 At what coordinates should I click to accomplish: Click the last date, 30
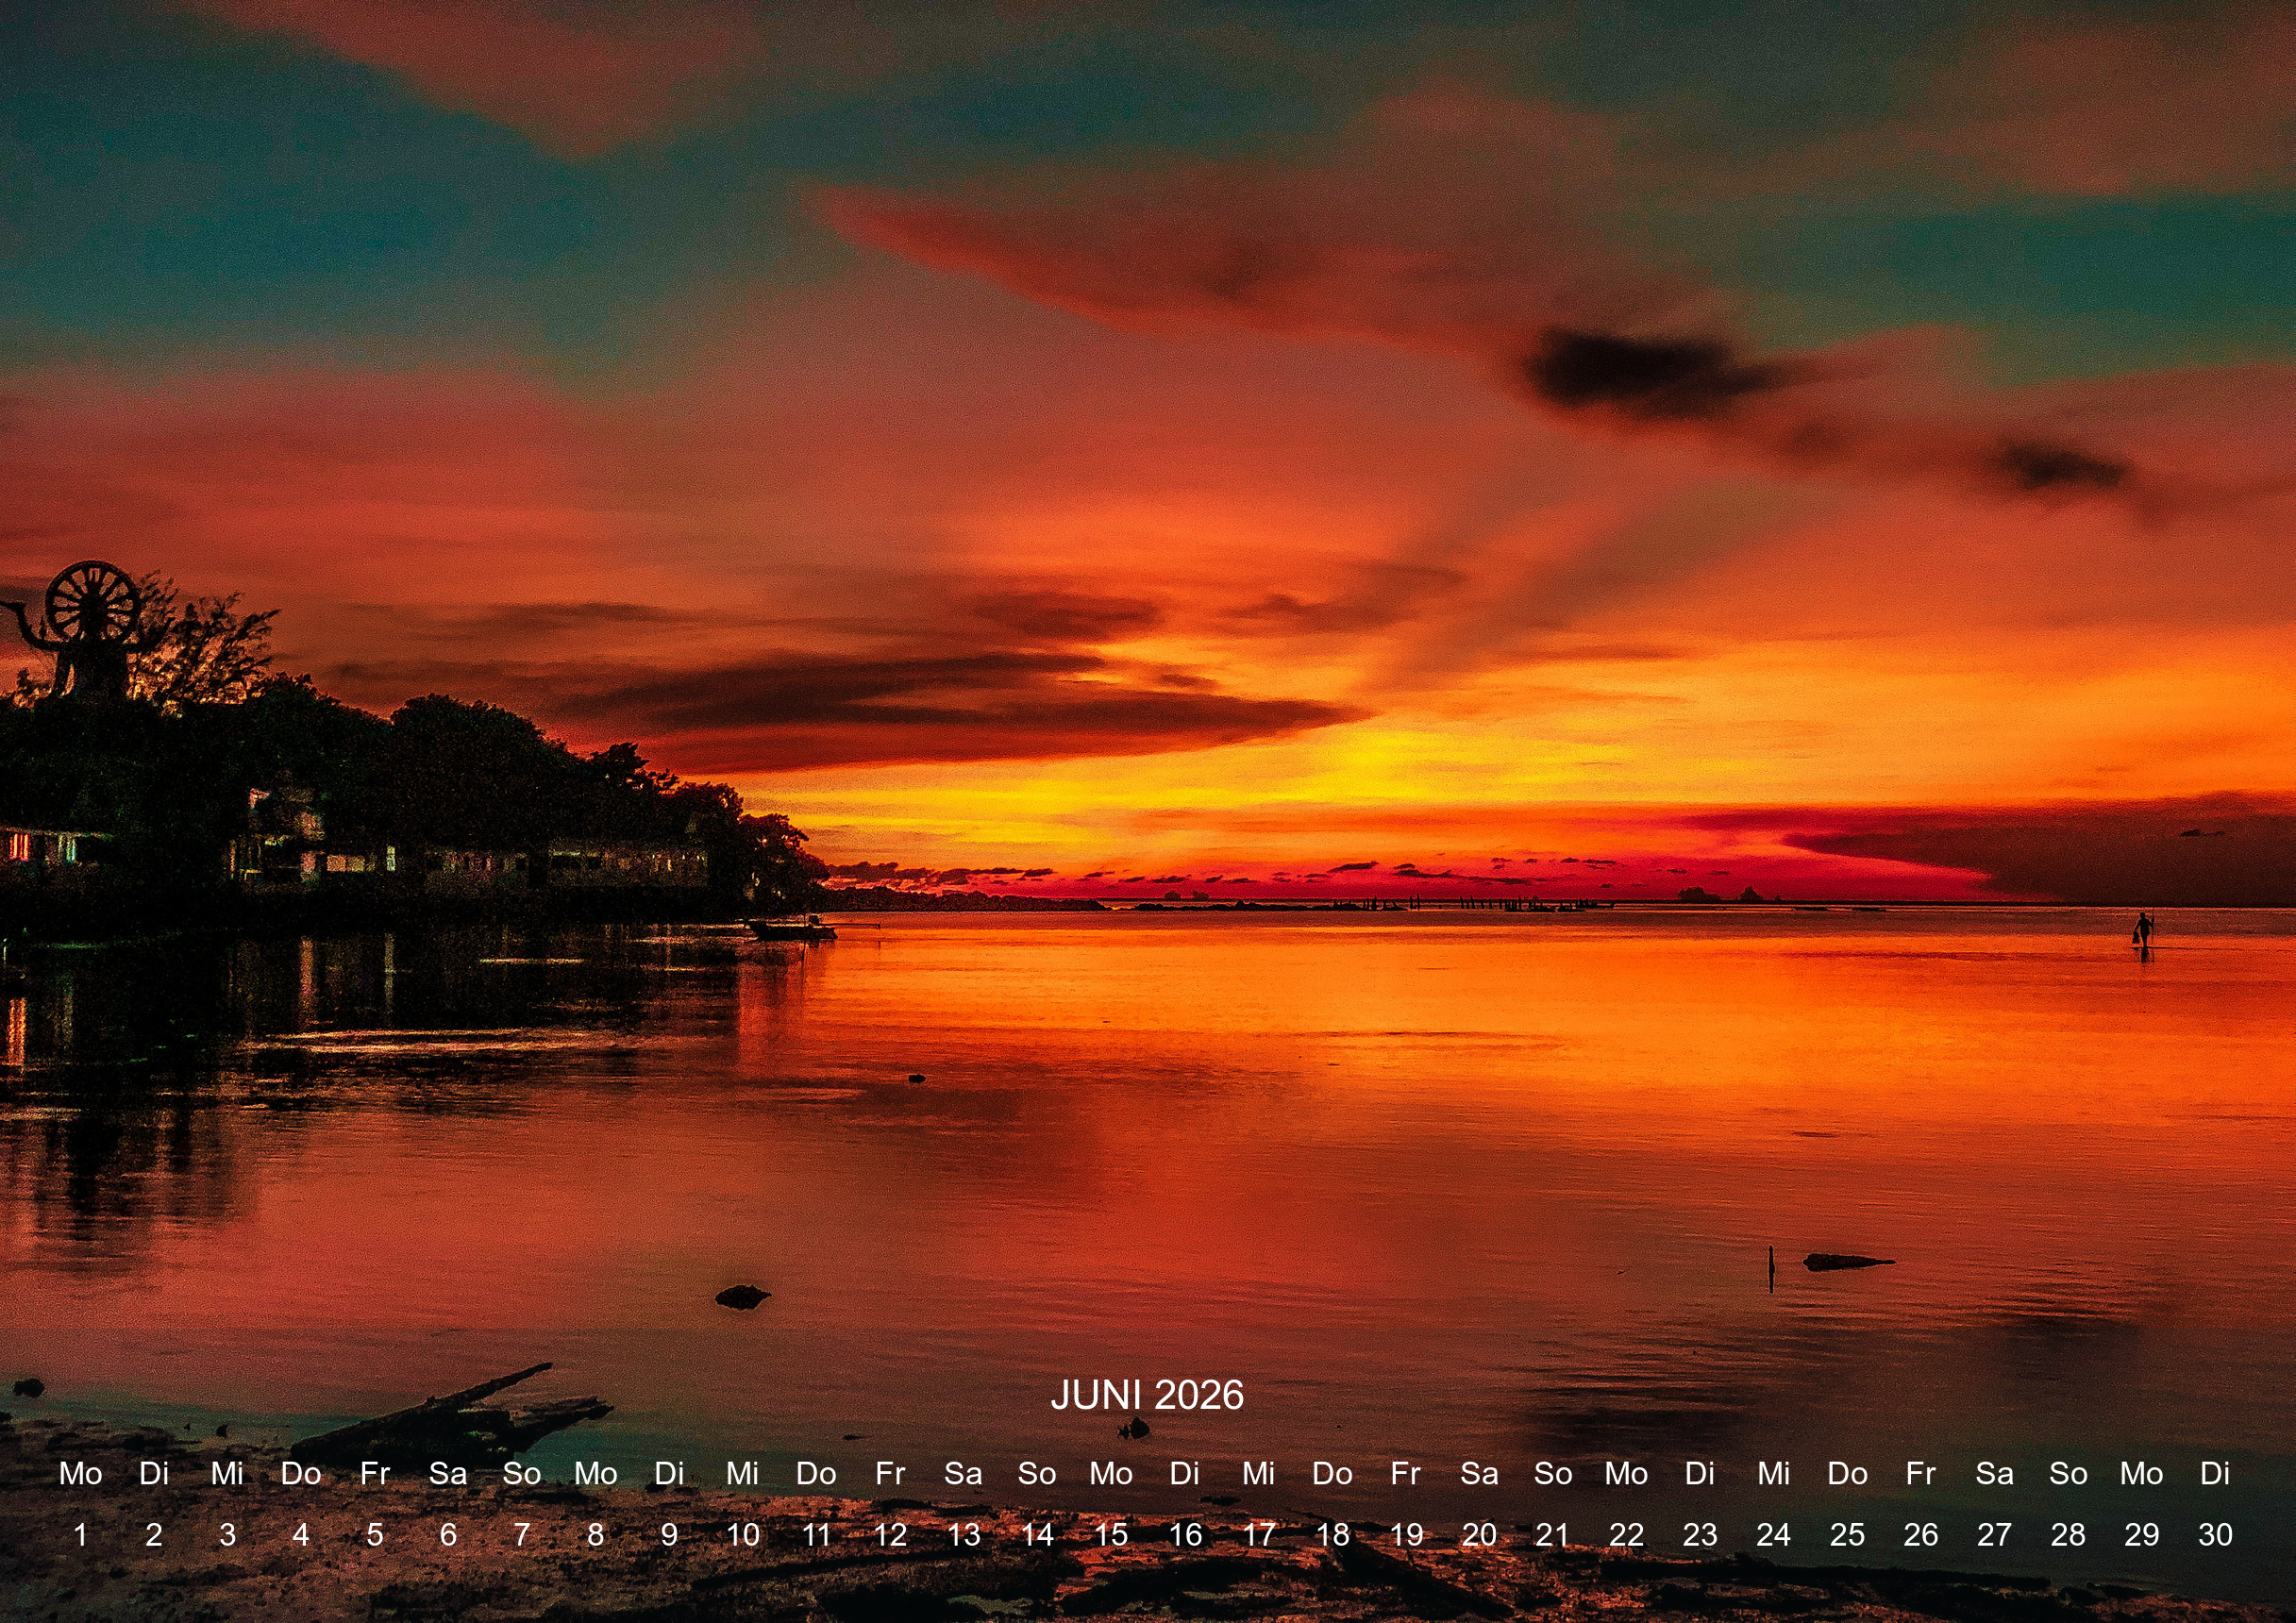[x=2215, y=1534]
